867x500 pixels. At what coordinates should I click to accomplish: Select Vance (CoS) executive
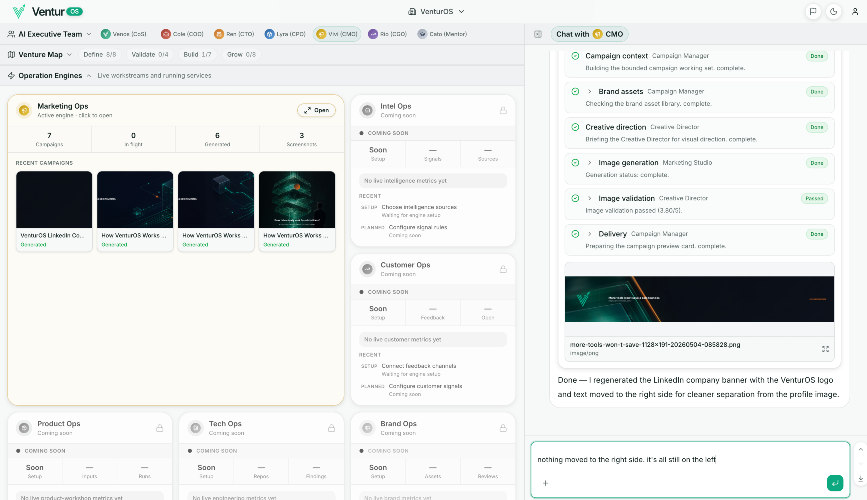(124, 34)
